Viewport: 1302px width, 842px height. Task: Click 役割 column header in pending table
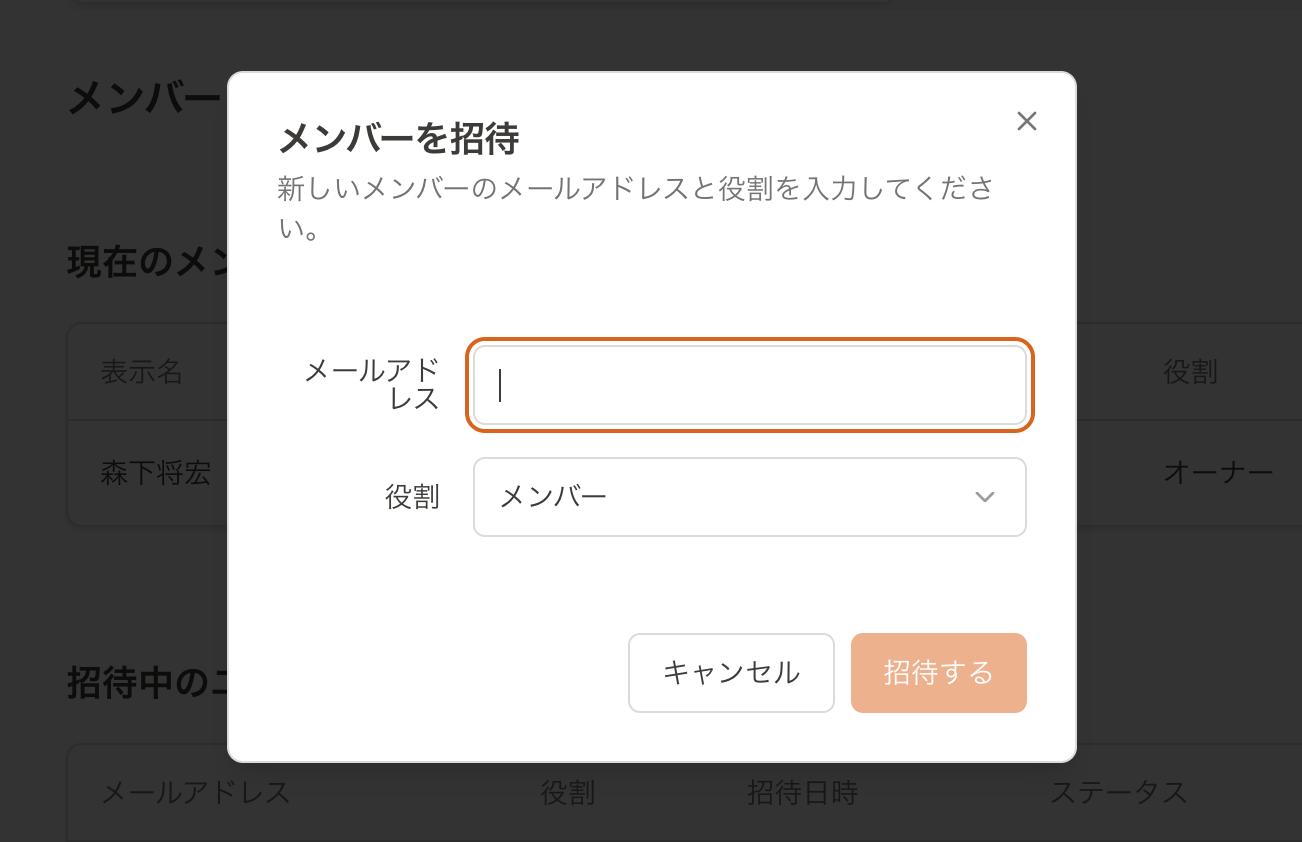point(567,793)
